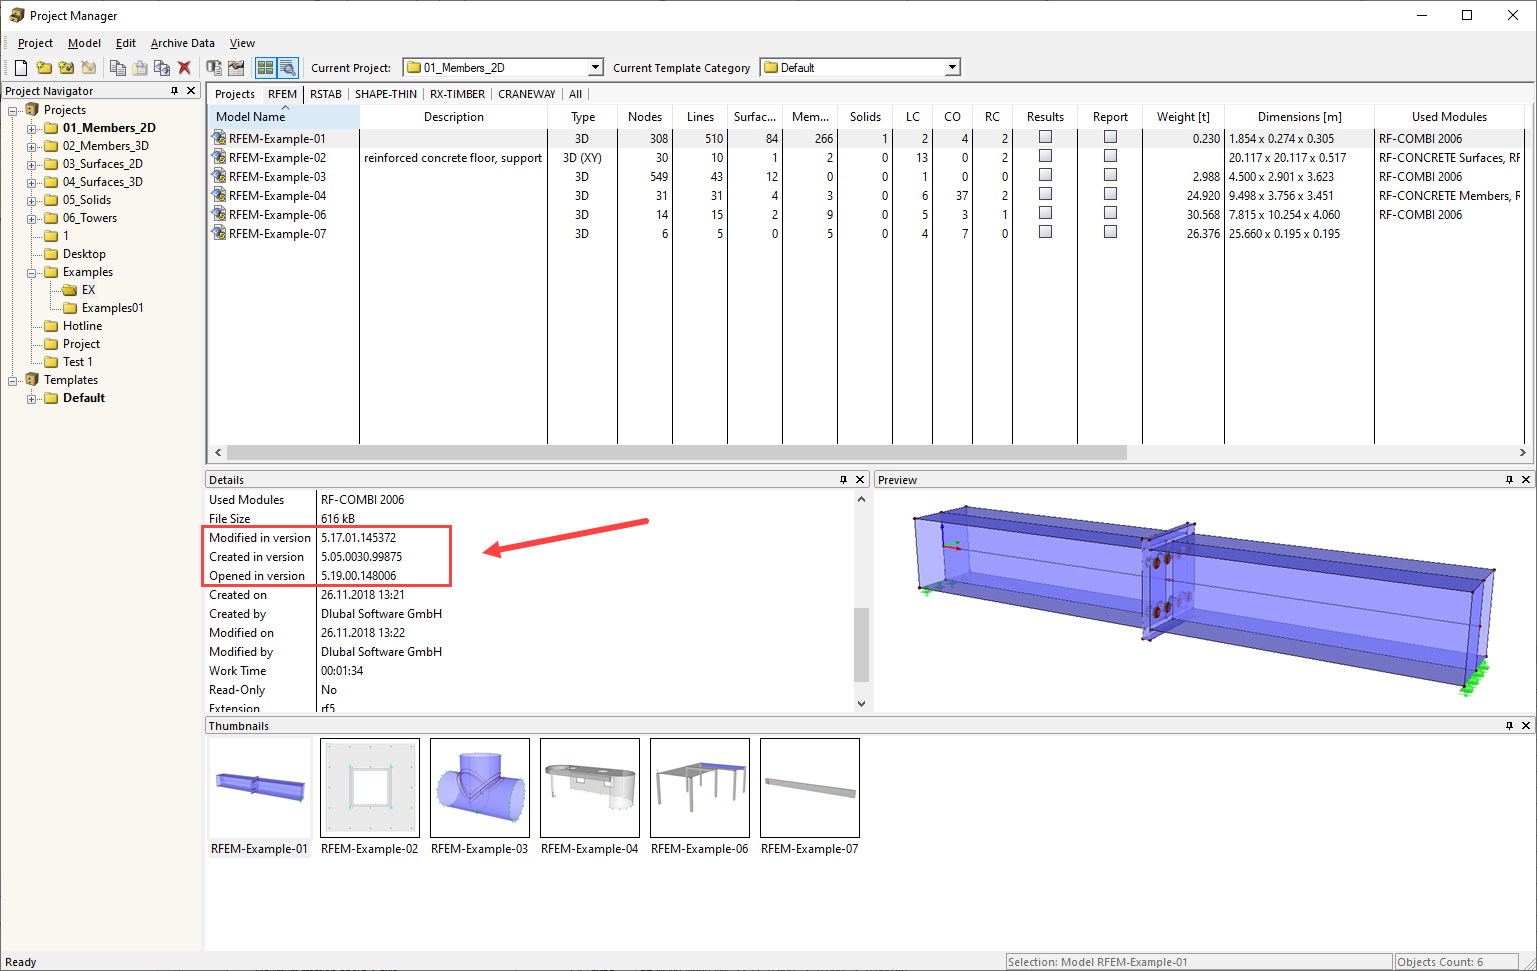Close the Thumbnails panel
Image resolution: width=1537 pixels, height=971 pixels.
coord(1526,726)
